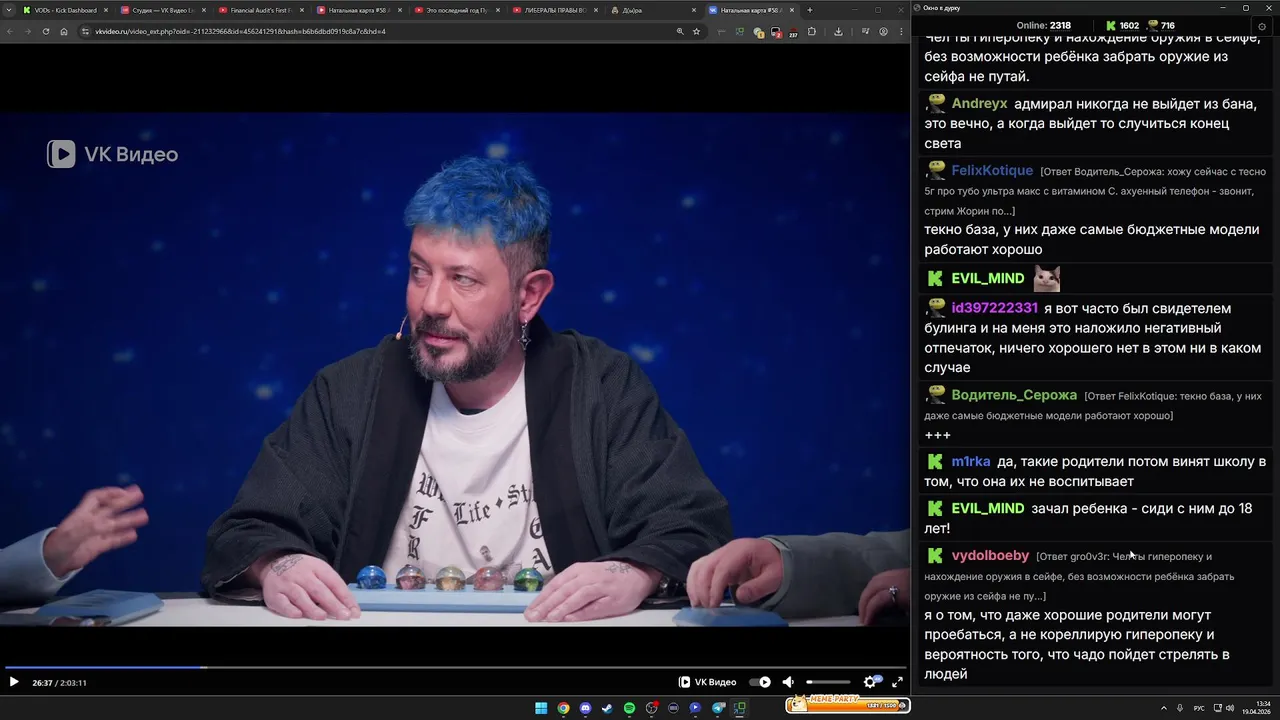Open browser downloads

pos(838,31)
